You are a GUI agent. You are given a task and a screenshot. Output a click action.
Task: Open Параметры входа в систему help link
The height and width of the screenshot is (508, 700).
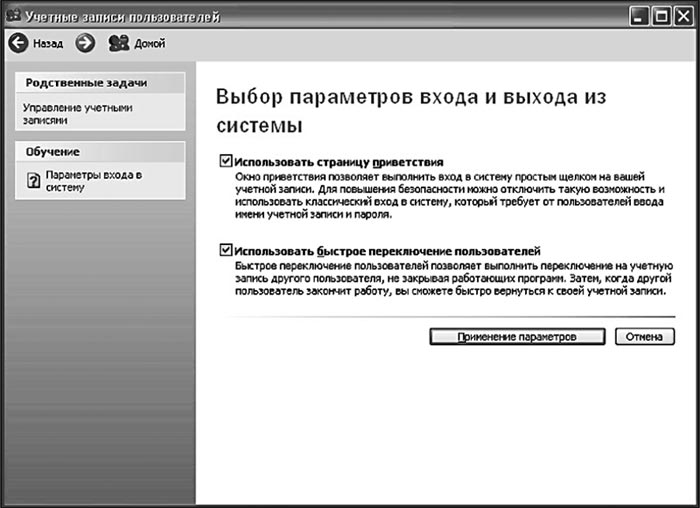[x=94, y=181]
